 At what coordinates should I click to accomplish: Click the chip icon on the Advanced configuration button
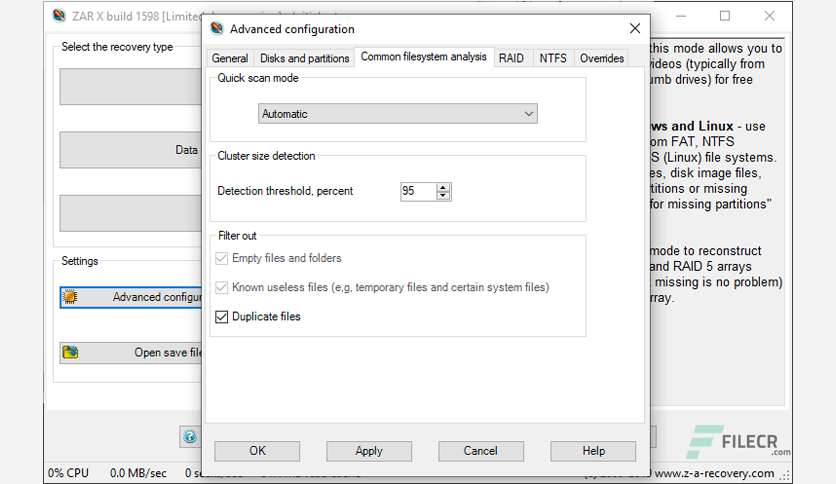(70, 297)
